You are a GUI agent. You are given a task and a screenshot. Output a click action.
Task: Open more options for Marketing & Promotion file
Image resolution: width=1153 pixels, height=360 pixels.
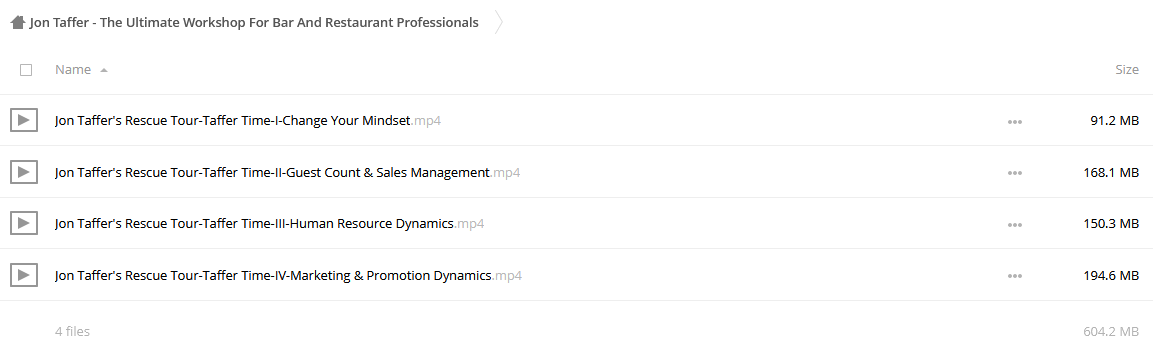coord(1015,276)
